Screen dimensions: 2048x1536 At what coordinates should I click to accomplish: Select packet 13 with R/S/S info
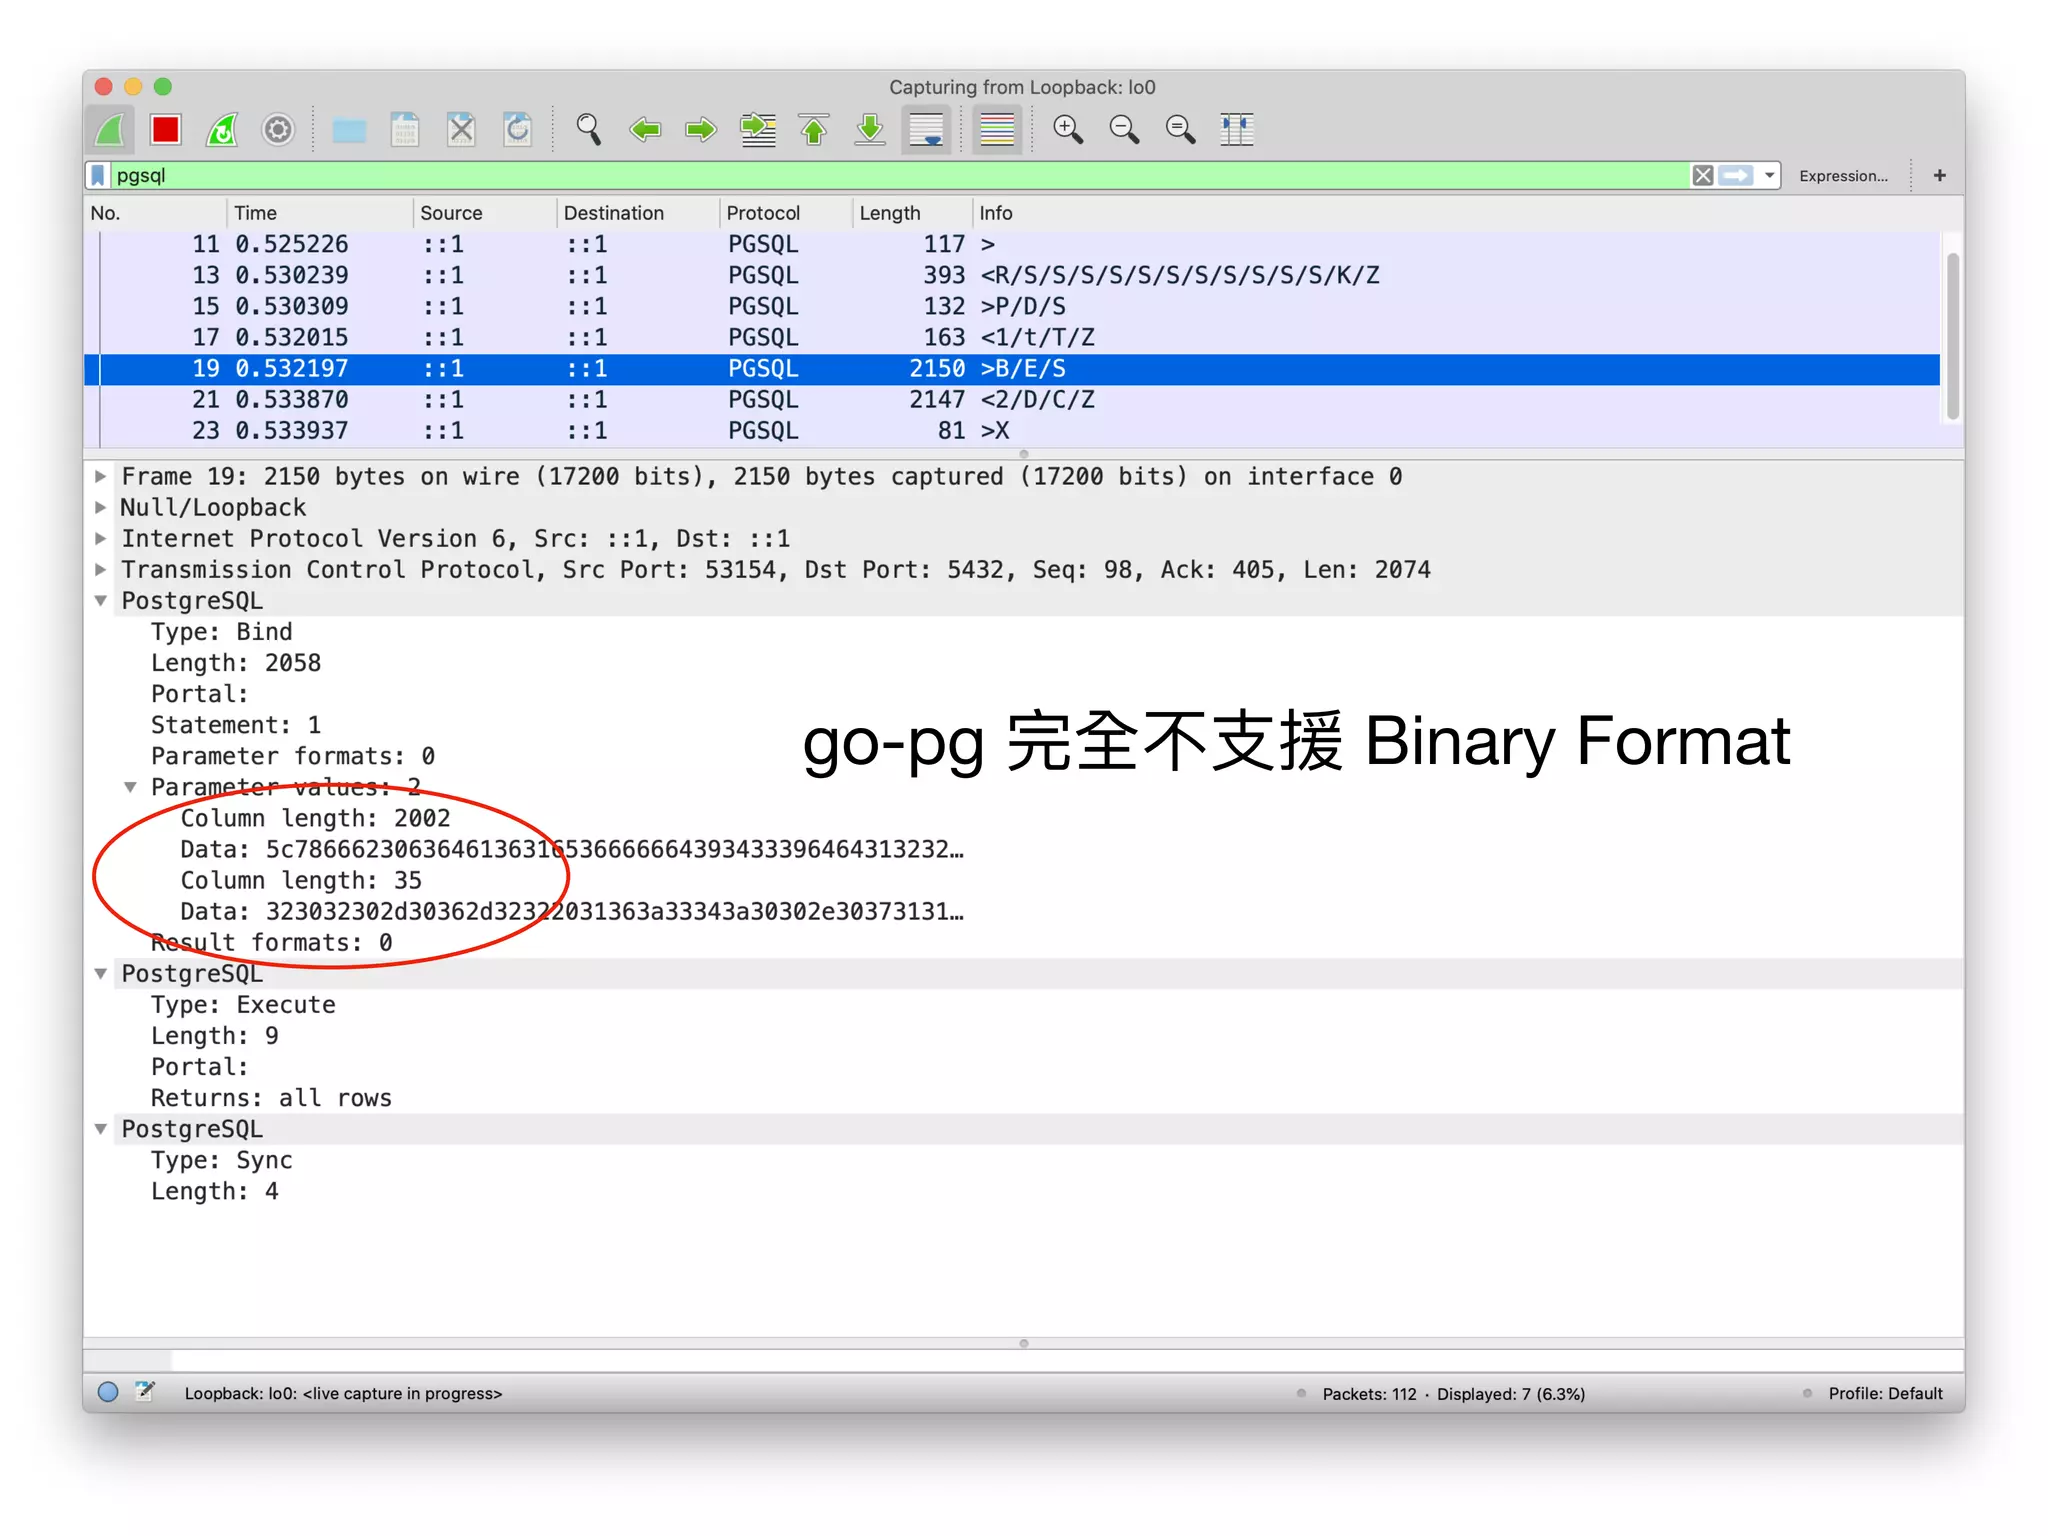[x=1012, y=276]
